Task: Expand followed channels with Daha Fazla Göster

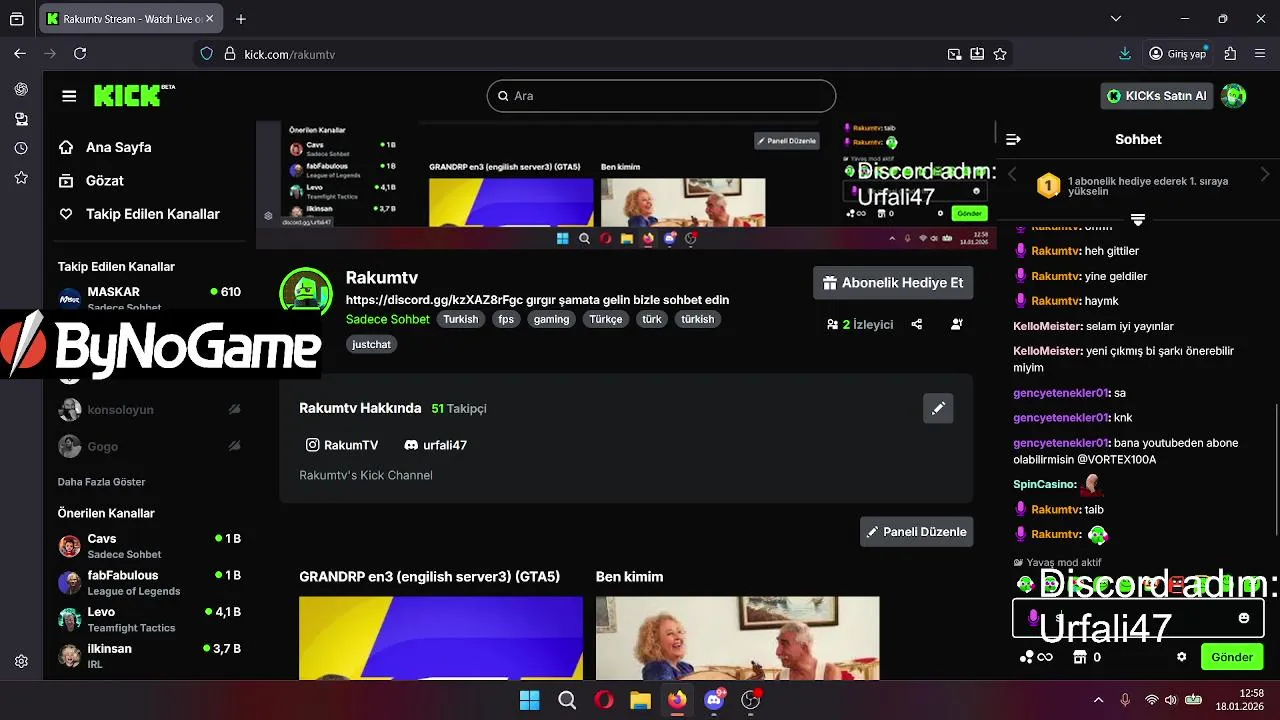Action: 101,481
